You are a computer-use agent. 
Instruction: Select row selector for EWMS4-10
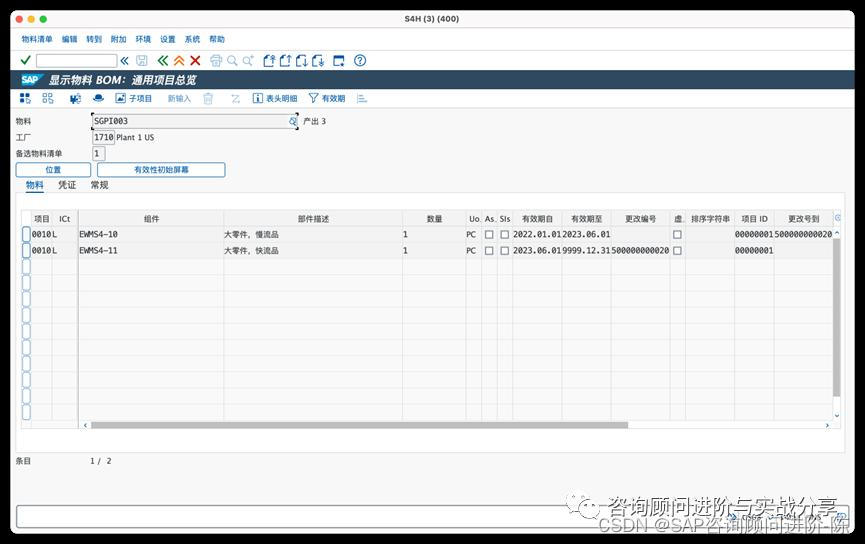(26, 234)
